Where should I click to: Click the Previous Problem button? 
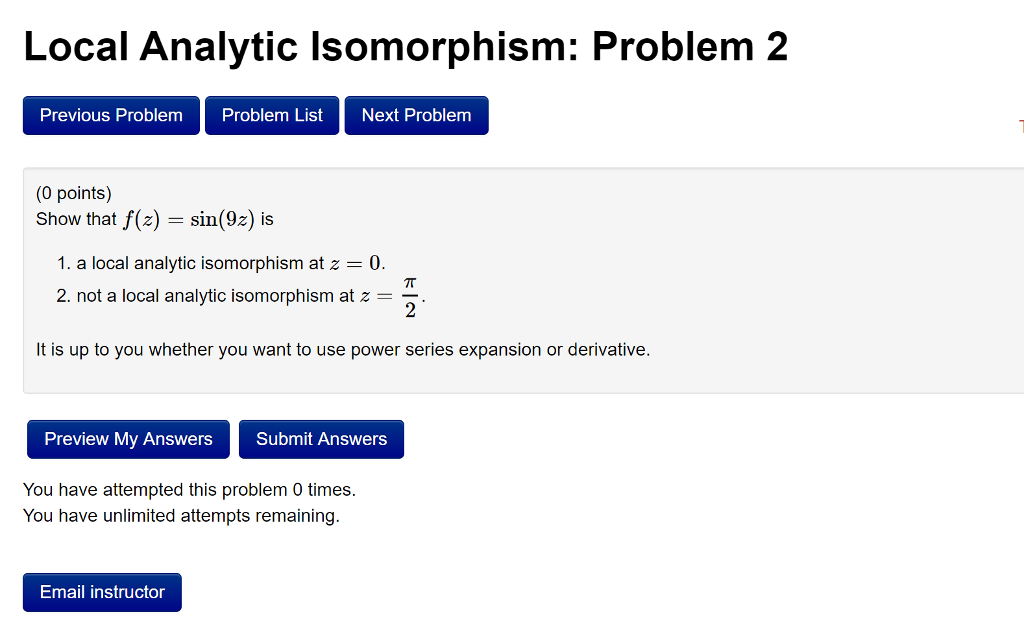pos(110,115)
